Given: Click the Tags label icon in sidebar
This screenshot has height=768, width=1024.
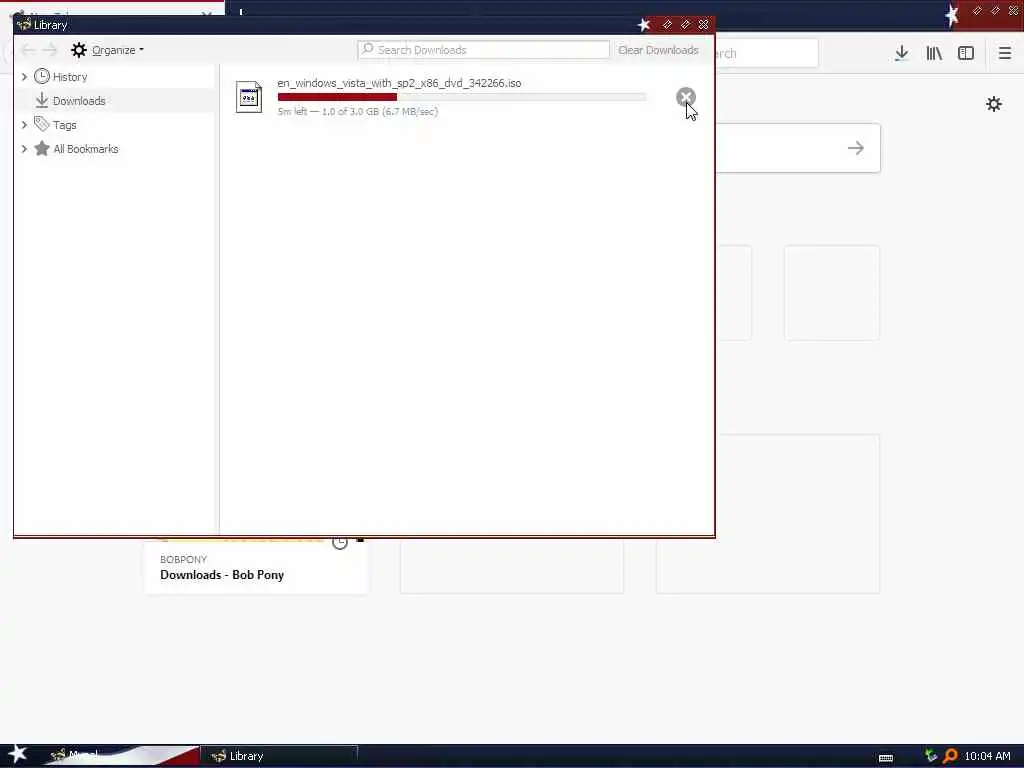Looking at the screenshot, I should click(42, 124).
